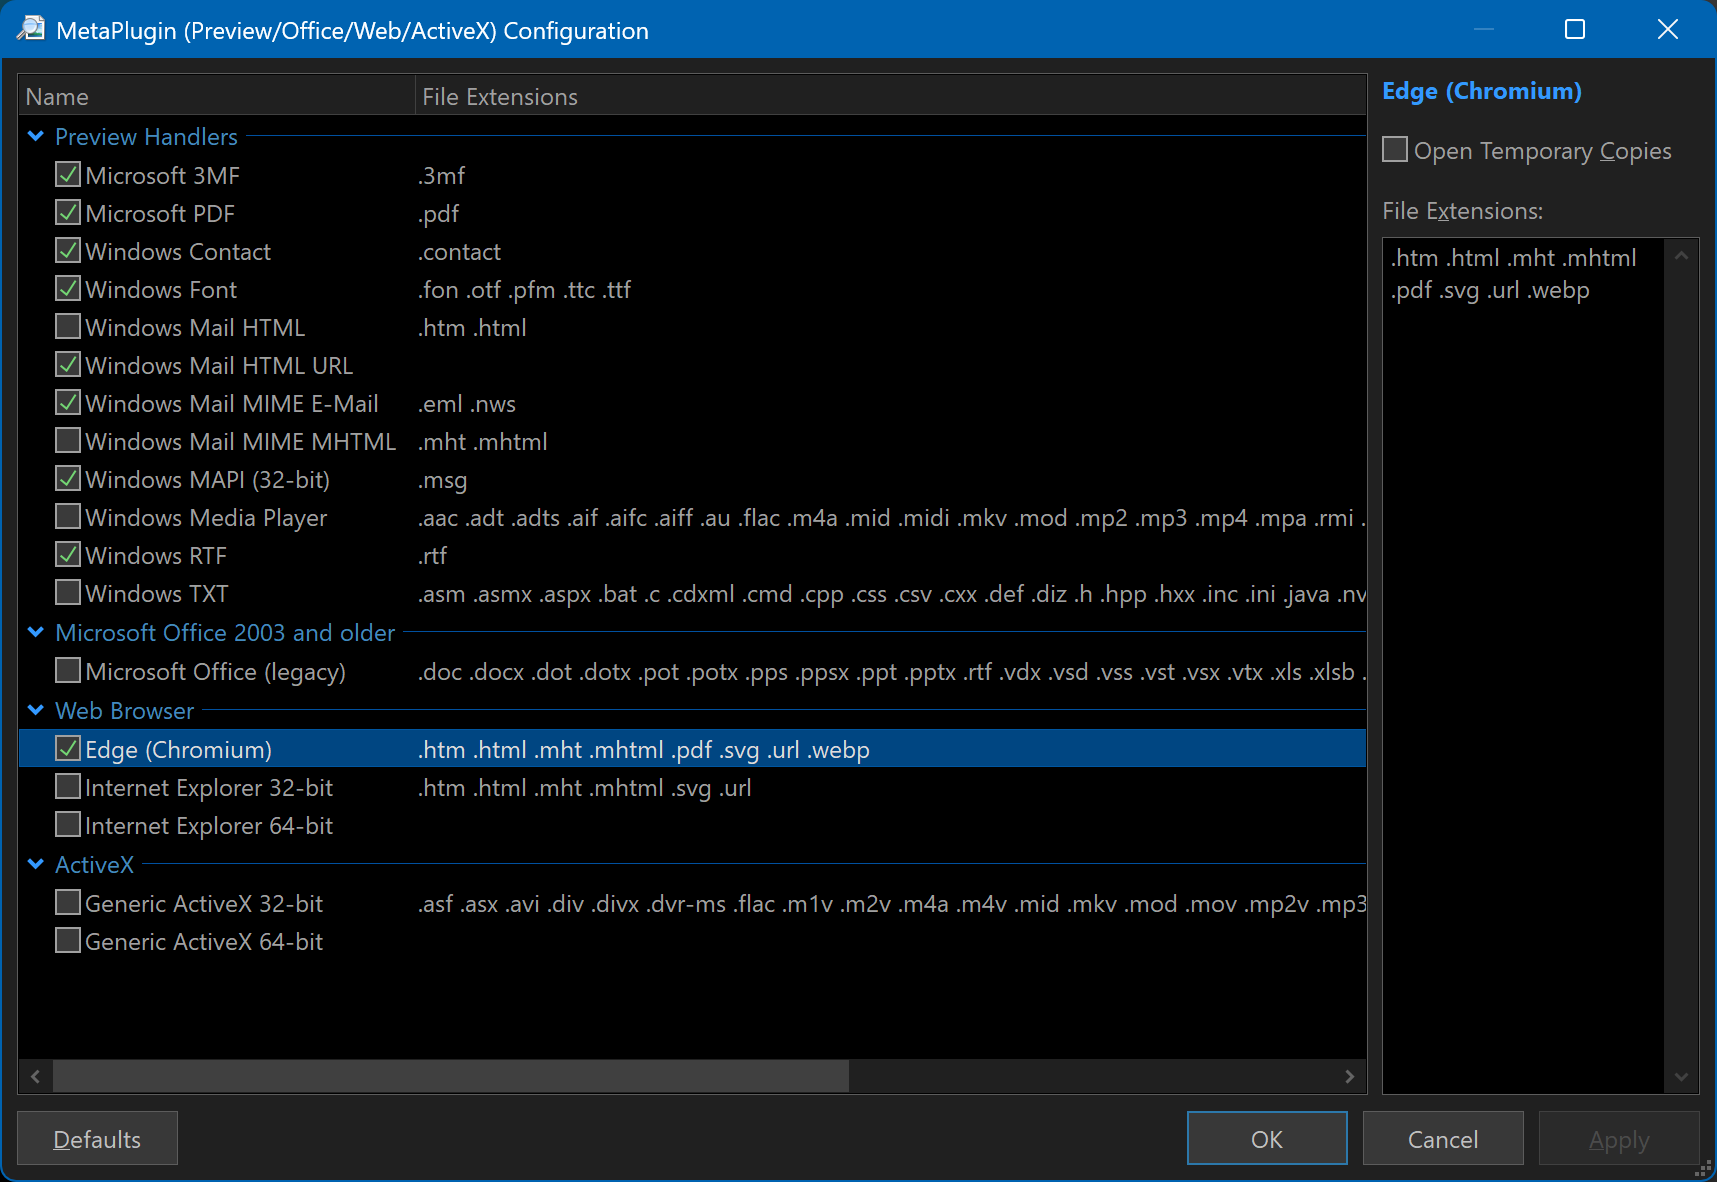Disable Windows Mail HTML URL checkbox
The width and height of the screenshot is (1717, 1182).
pyautogui.click(x=68, y=365)
